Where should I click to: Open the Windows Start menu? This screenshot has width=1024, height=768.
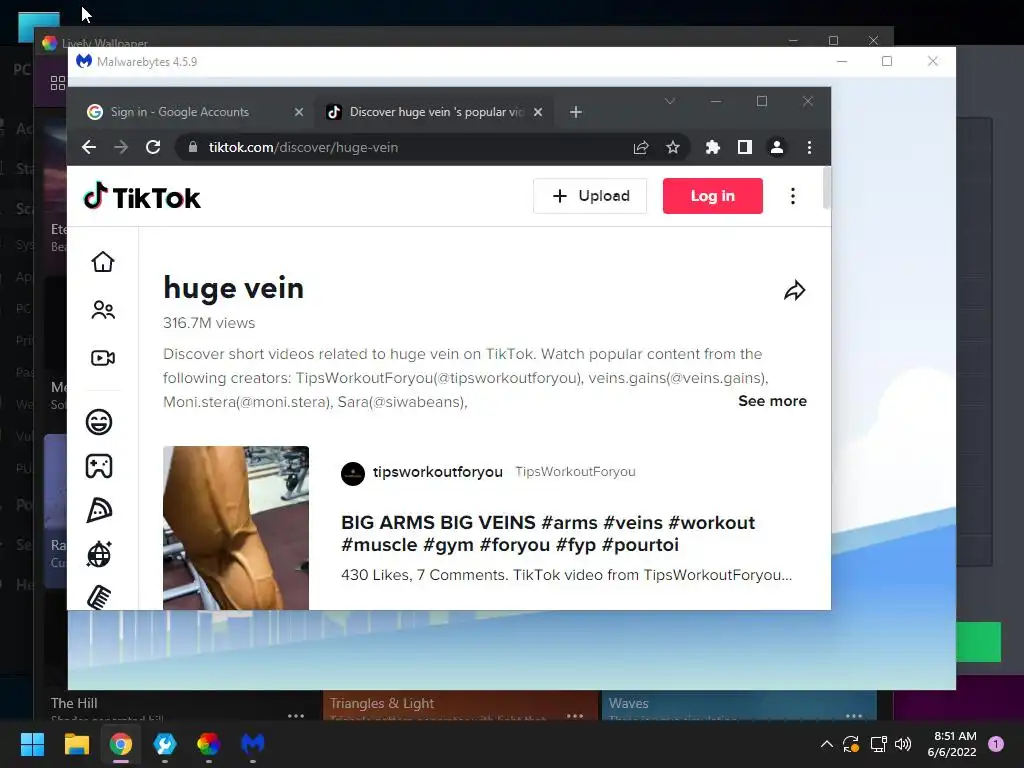(x=32, y=744)
